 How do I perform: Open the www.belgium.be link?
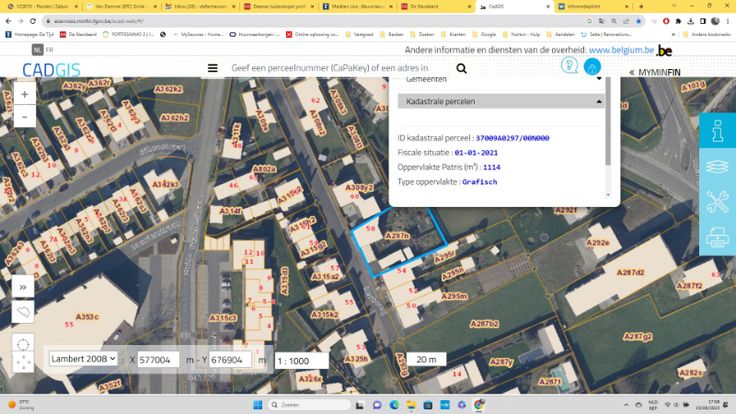click(621, 49)
